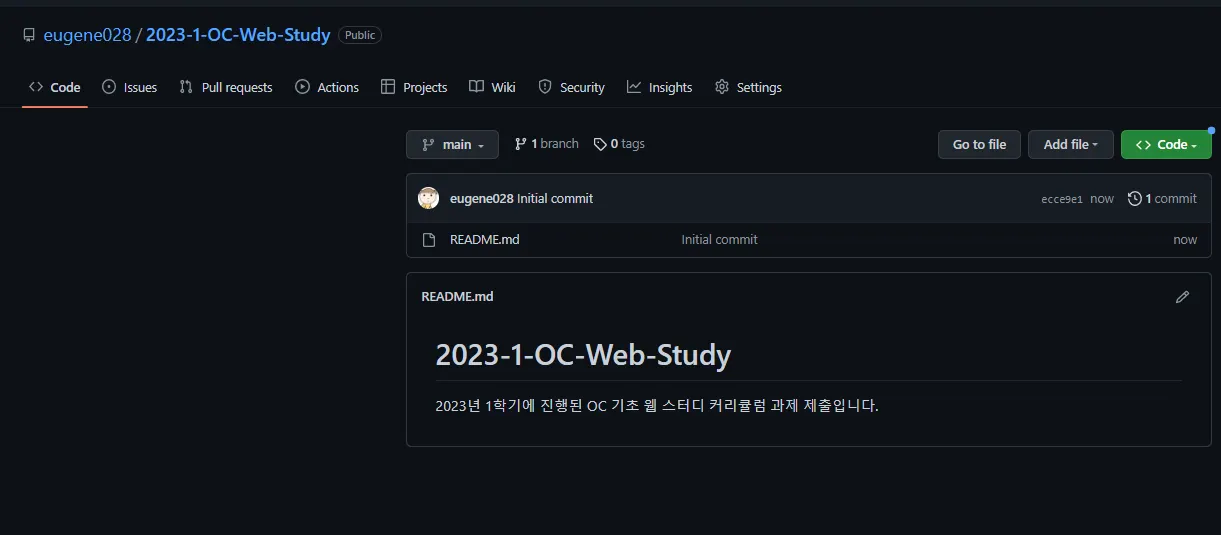1221x535 pixels.
Task: Click the Go to file button
Action: click(979, 144)
